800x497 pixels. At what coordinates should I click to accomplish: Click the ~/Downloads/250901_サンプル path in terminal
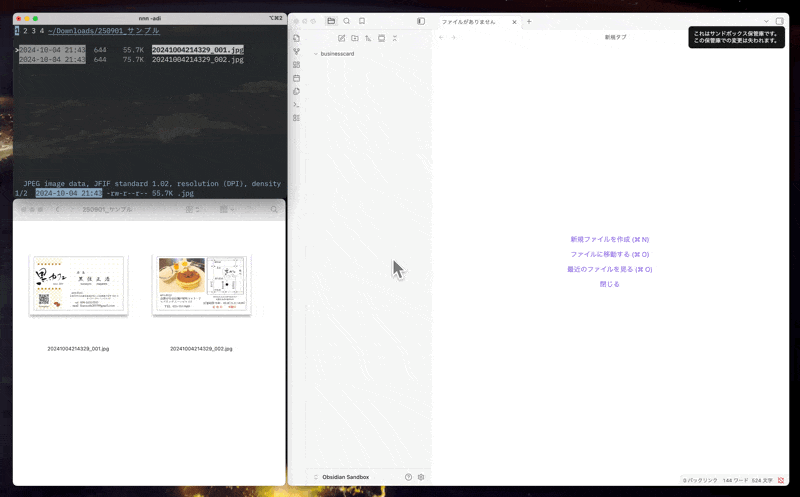click(104, 31)
